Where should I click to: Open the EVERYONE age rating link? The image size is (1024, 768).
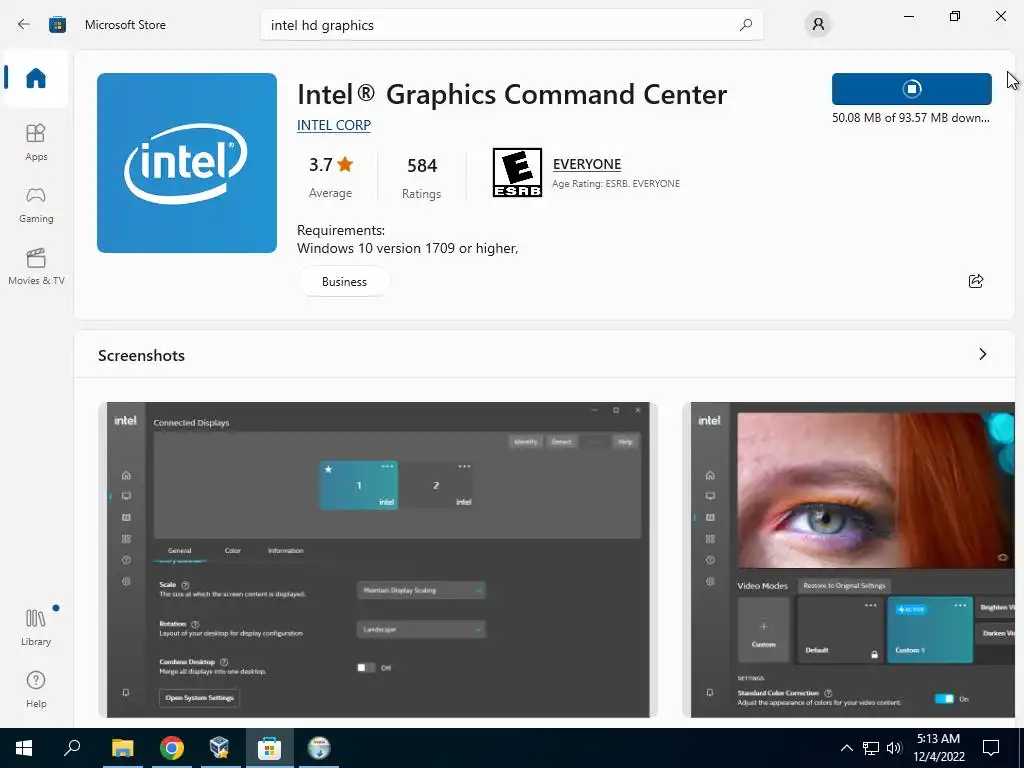pos(586,164)
